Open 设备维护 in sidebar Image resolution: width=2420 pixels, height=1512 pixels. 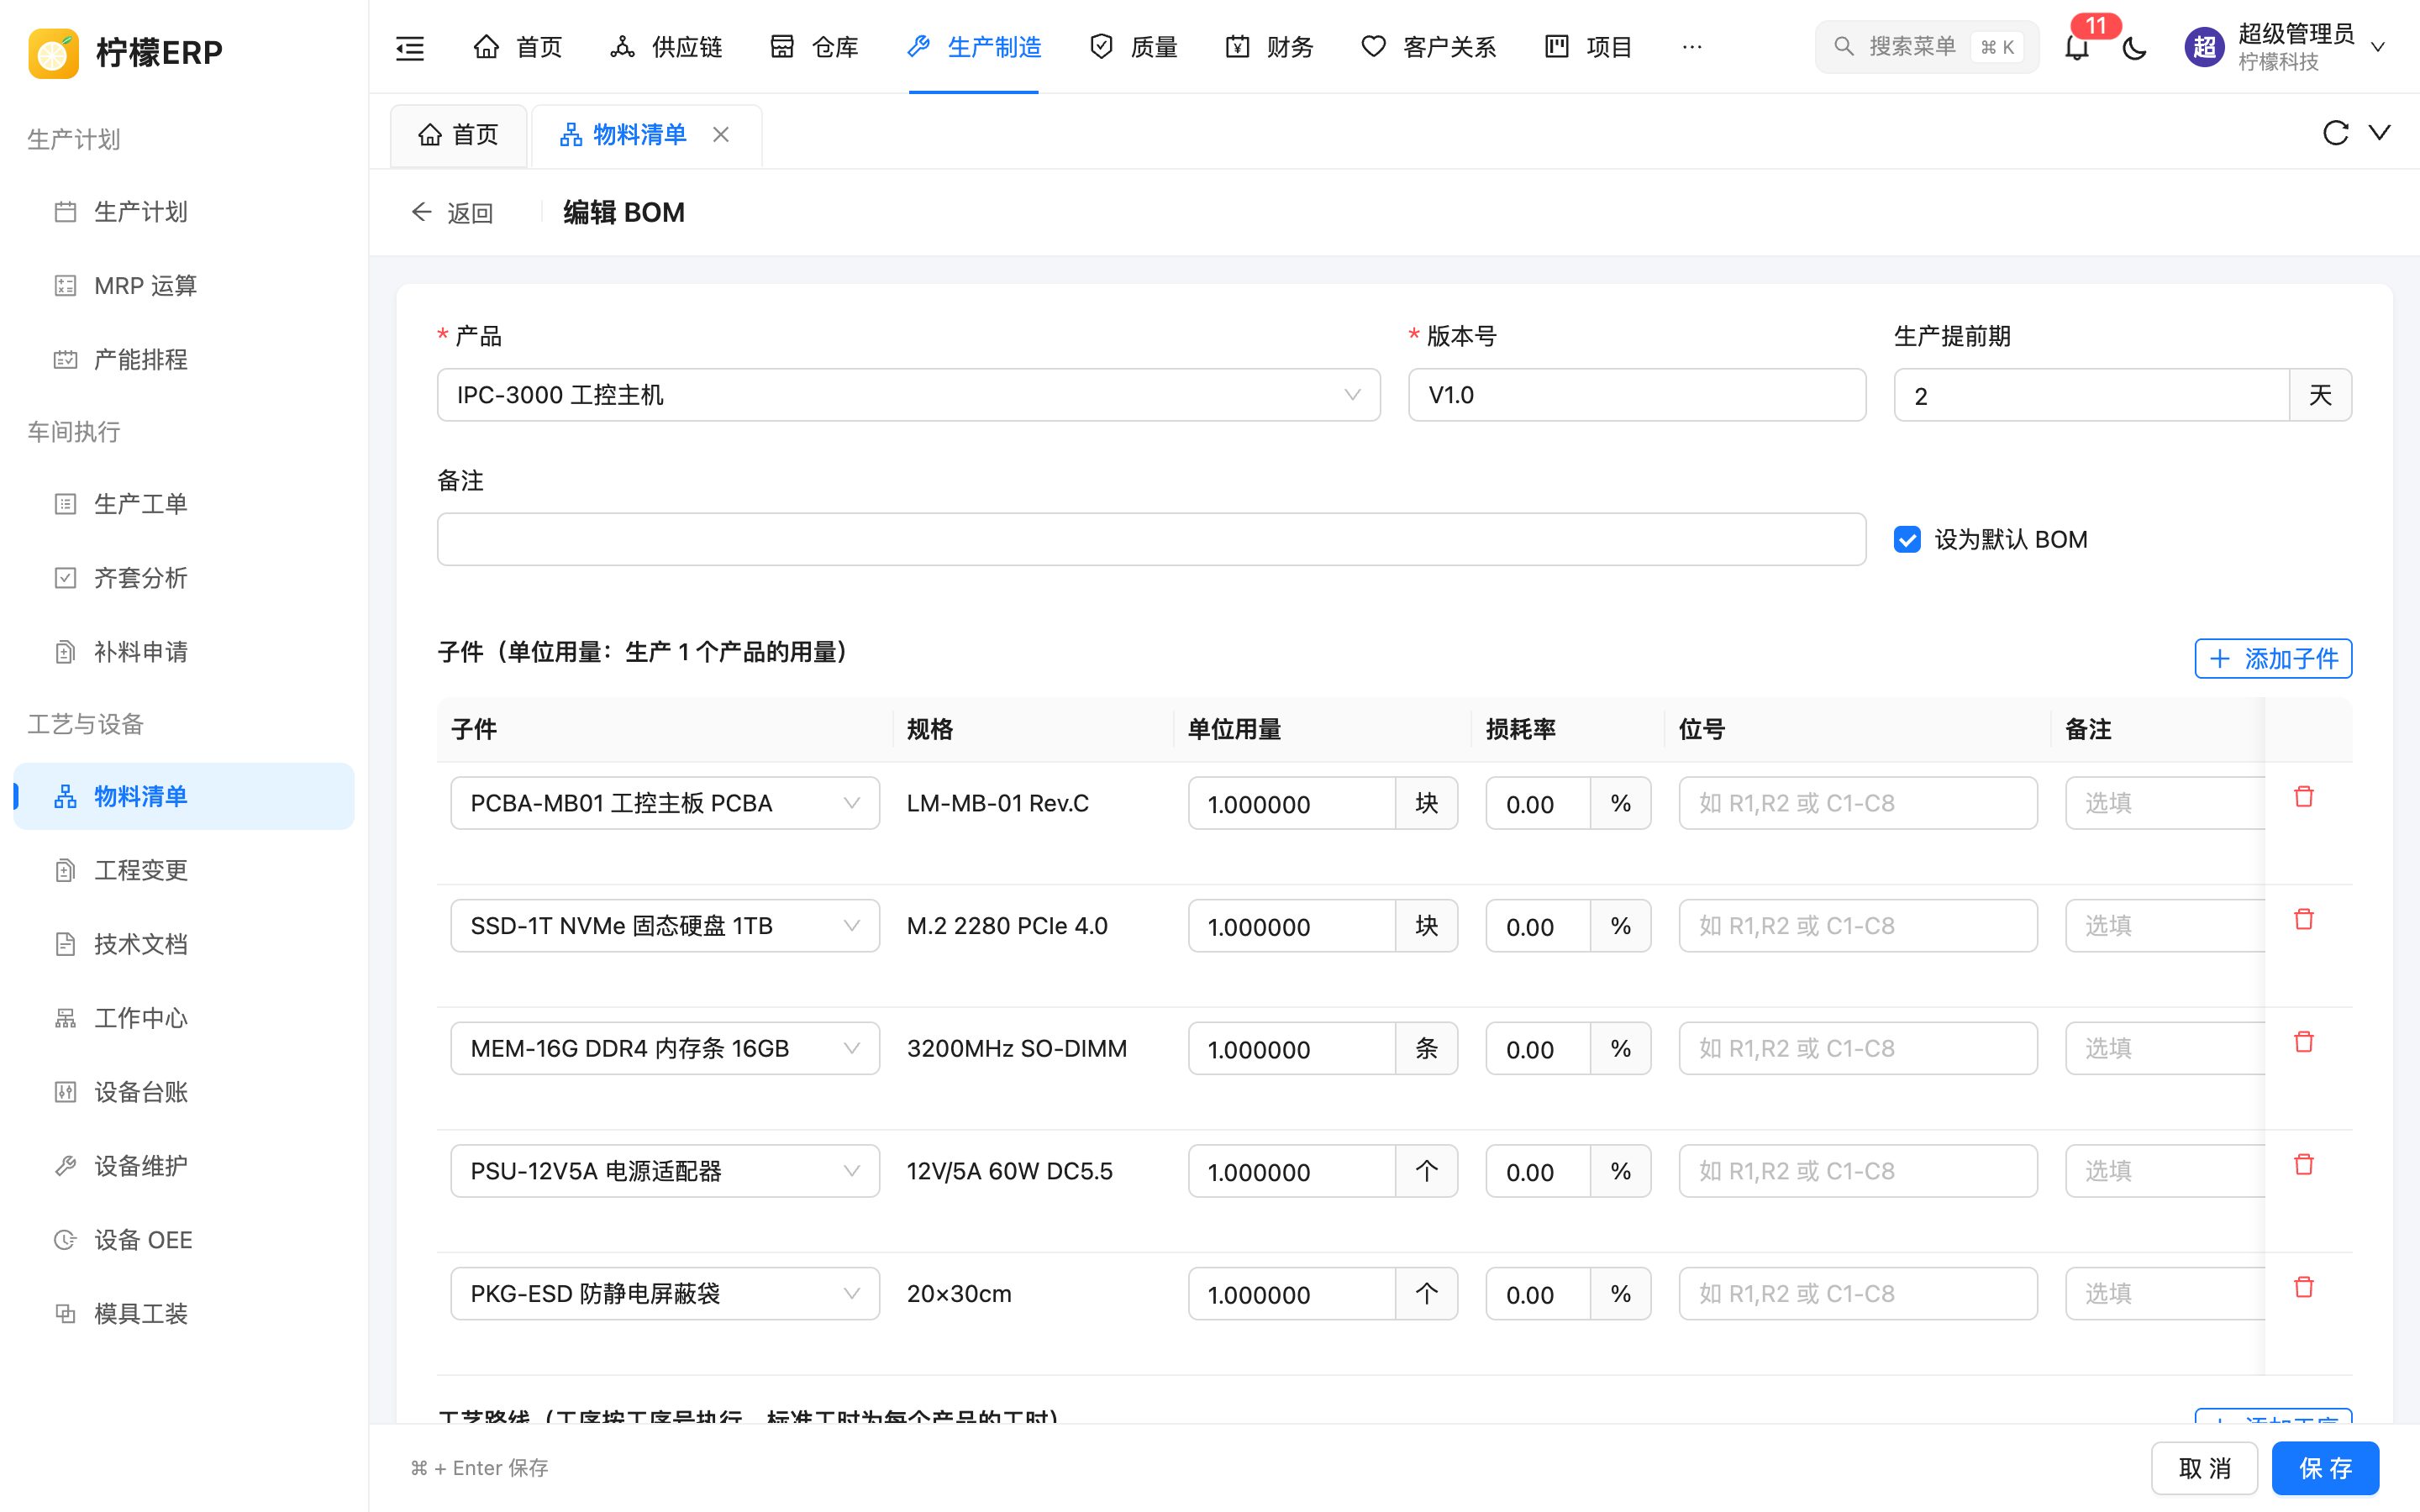(184, 1166)
